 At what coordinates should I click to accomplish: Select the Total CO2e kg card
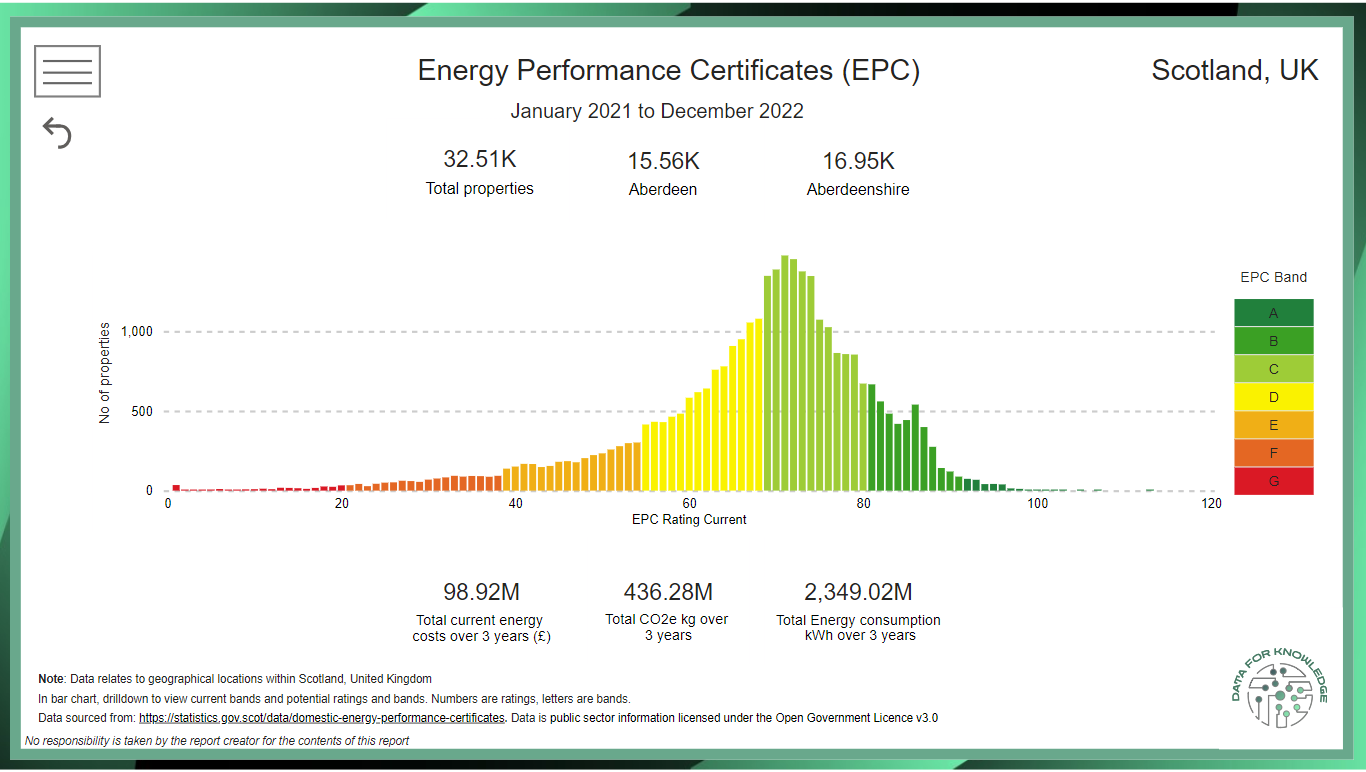pos(667,612)
